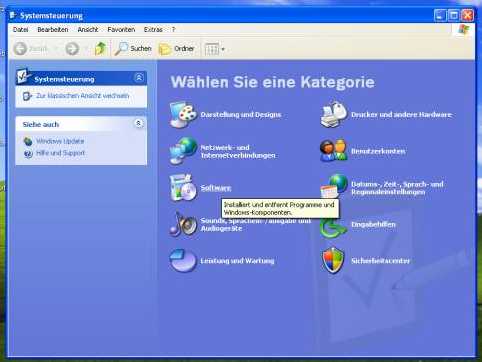This screenshot has height=362, width=482.
Task: Collapse the Siehe auch panel
Action: click(139, 123)
